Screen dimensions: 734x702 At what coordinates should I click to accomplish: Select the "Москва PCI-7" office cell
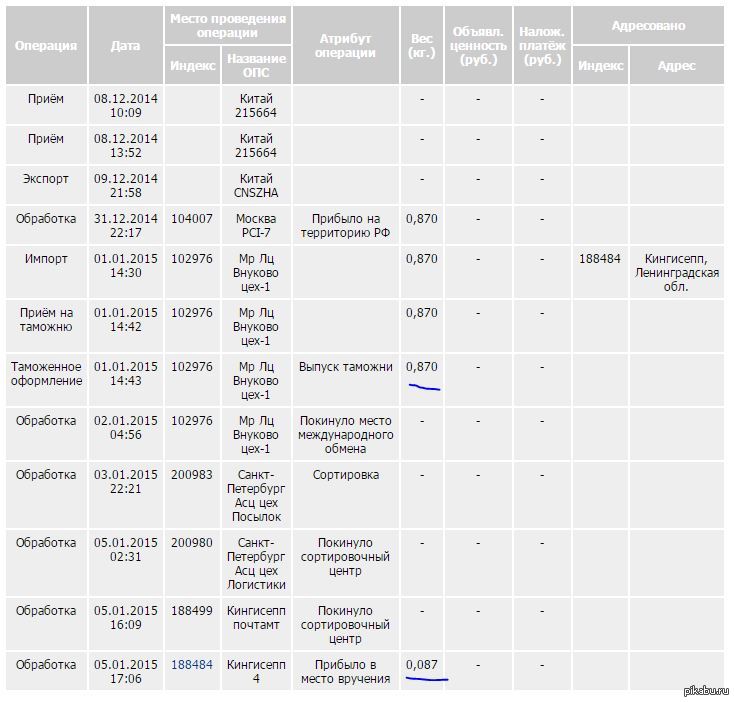pos(256,225)
